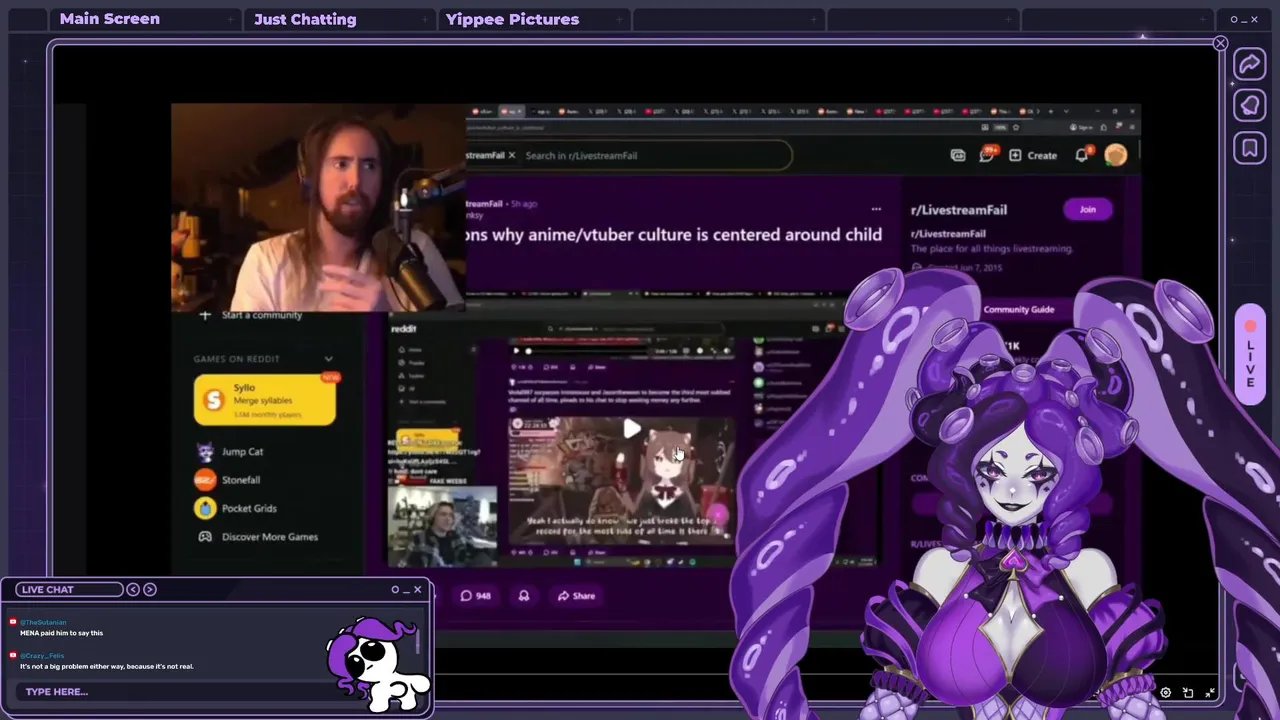Open the Stonefall game
Viewport: 1280px width, 720px height.
[x=228, y=480]
